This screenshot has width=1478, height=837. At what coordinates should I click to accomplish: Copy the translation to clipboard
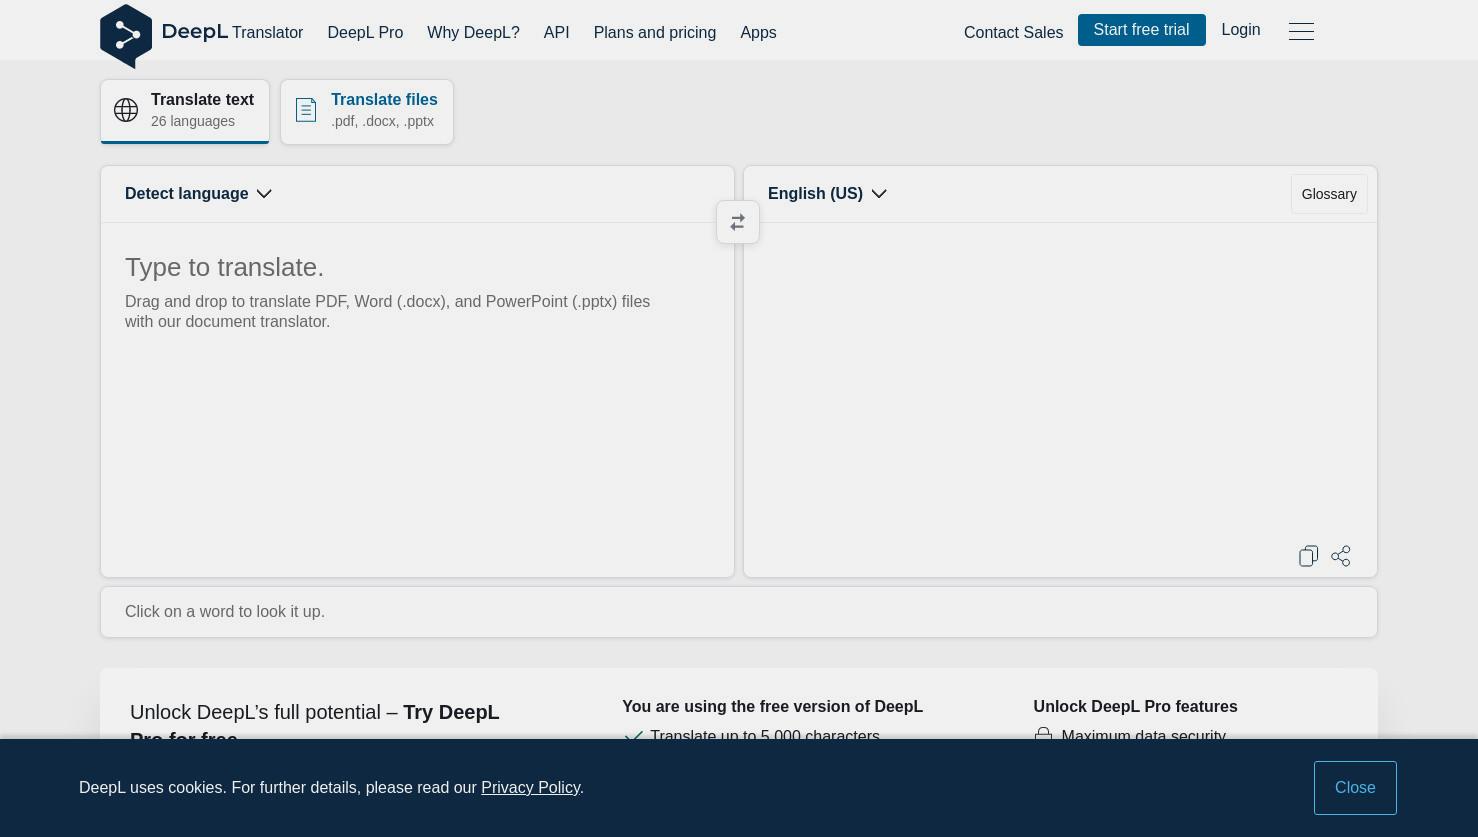pos(1308,556)
